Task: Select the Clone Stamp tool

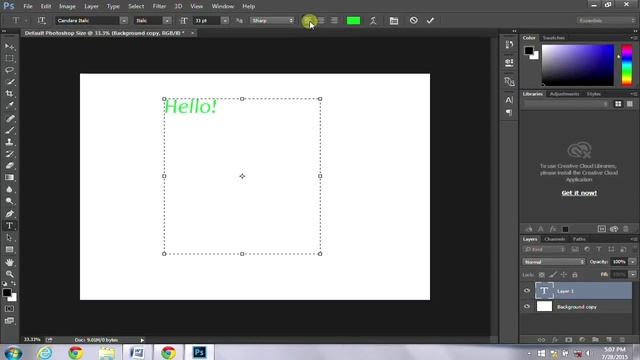Action: click(9, 142)
